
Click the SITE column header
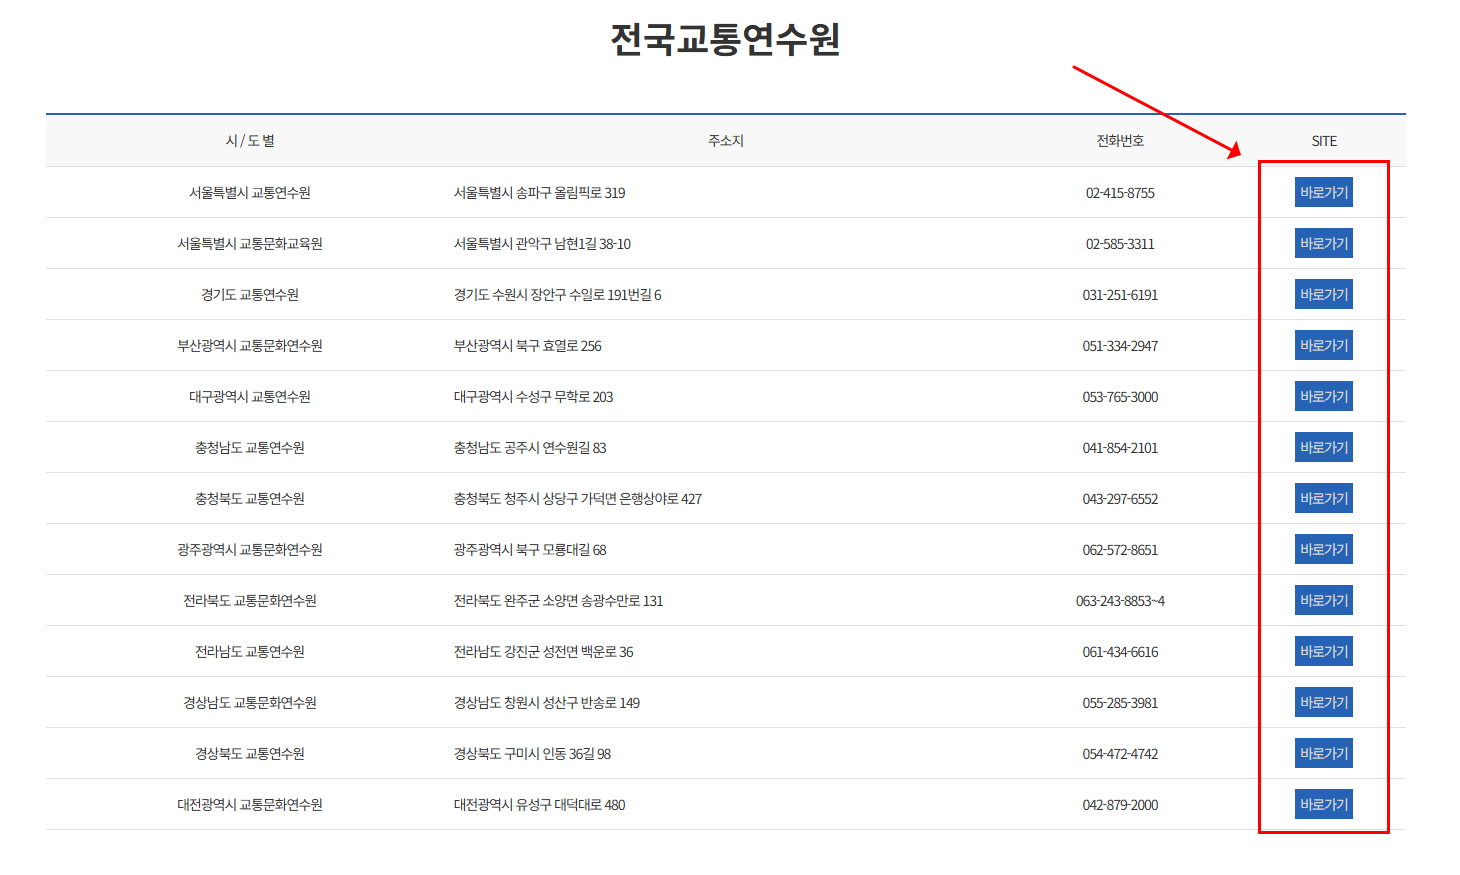[1324, 141]
